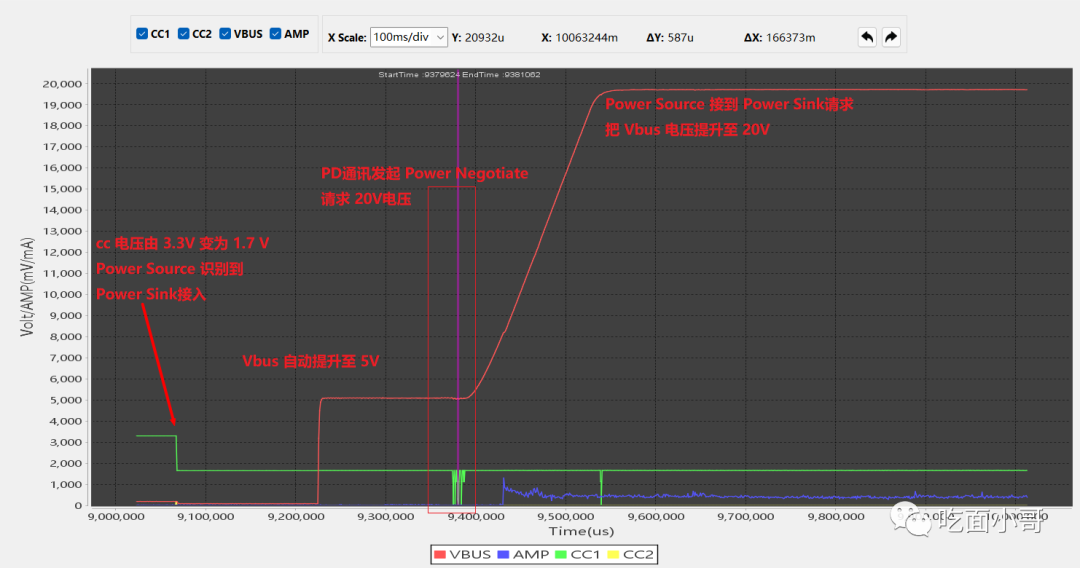Click the undo back-arrow icon
The image size is (1080, 568).
point(867,36)
